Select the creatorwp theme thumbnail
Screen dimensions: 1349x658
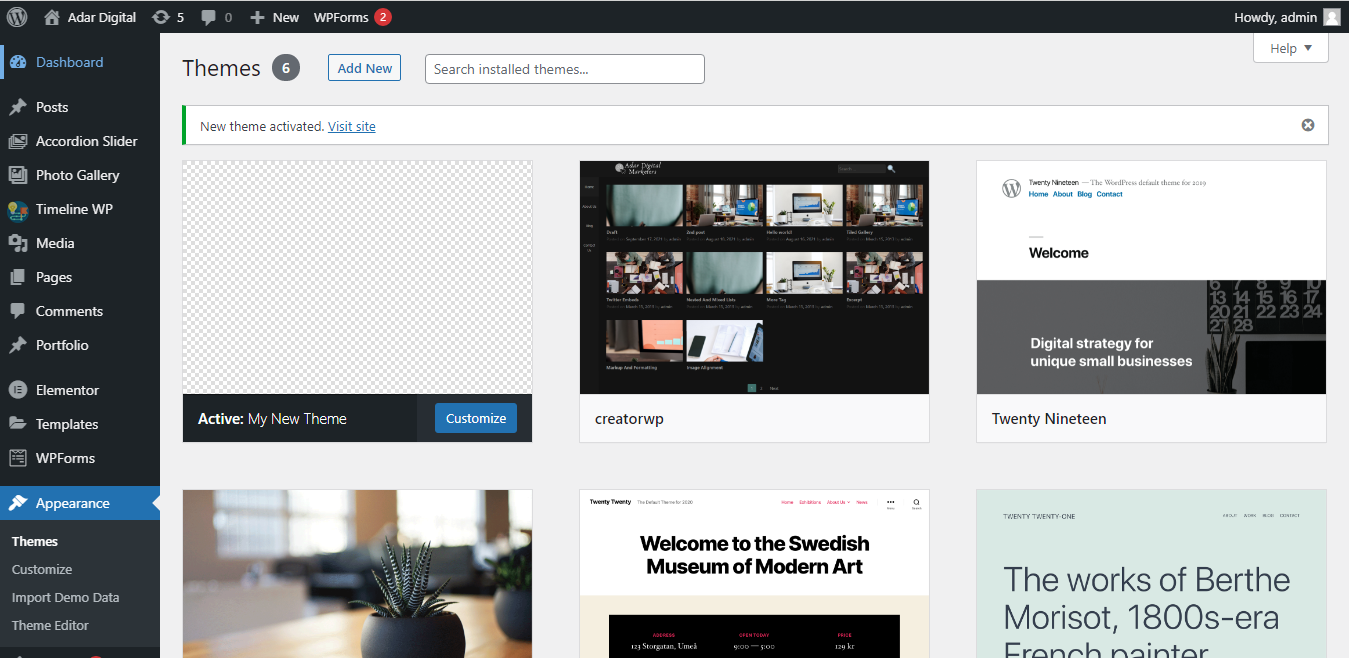[x=754, y=277]
